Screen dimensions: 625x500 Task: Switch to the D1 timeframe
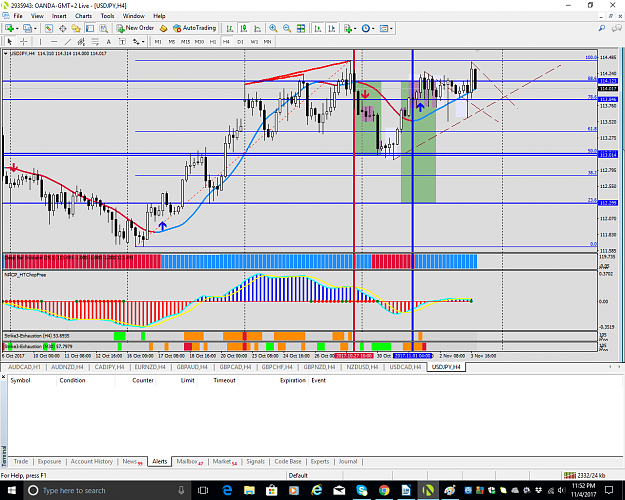(x=240, y=41)
